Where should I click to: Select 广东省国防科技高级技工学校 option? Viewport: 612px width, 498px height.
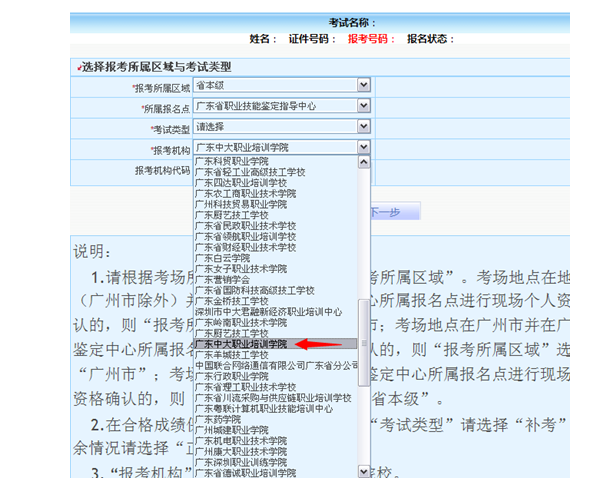click(x=255, y=290)
